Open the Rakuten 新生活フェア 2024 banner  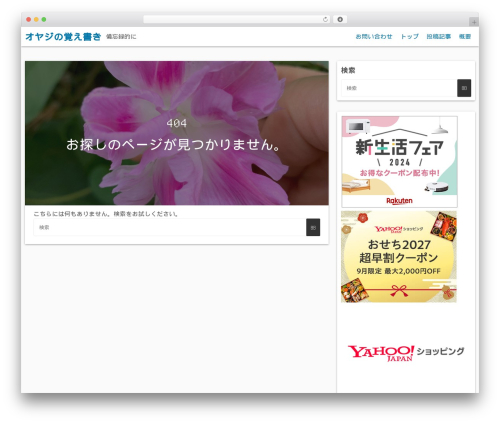pos(399,162)
